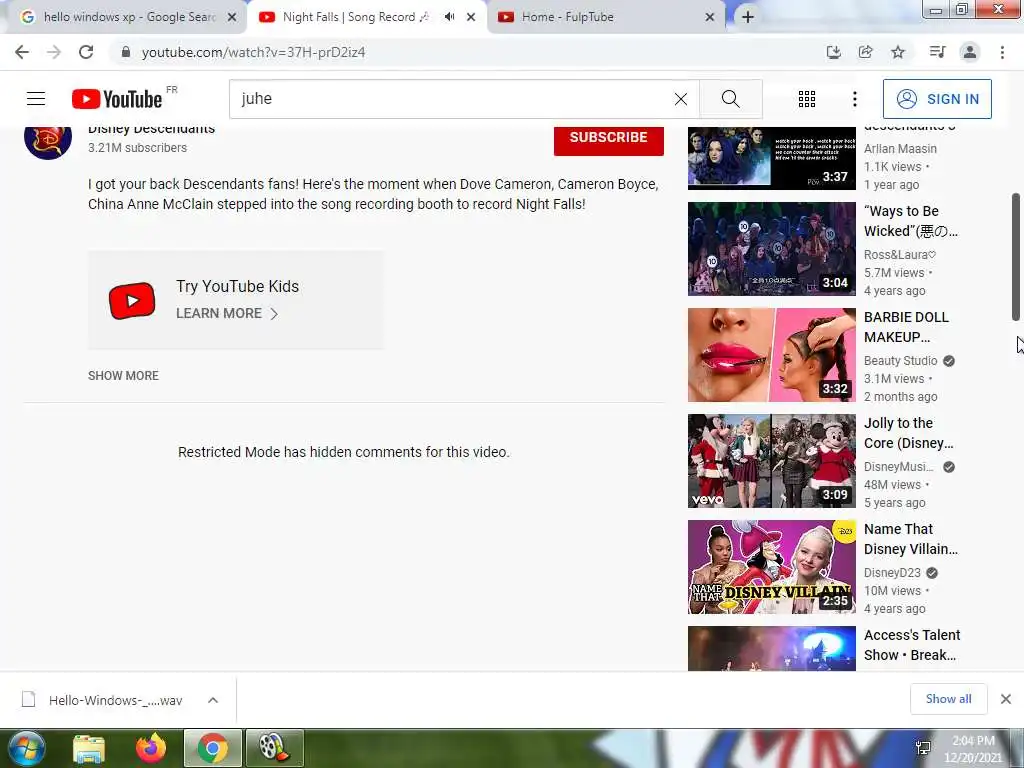Open BARBIE DOLL MAKEUP video thumbnail
The image size is (1024, 768).
coord(771,355)
